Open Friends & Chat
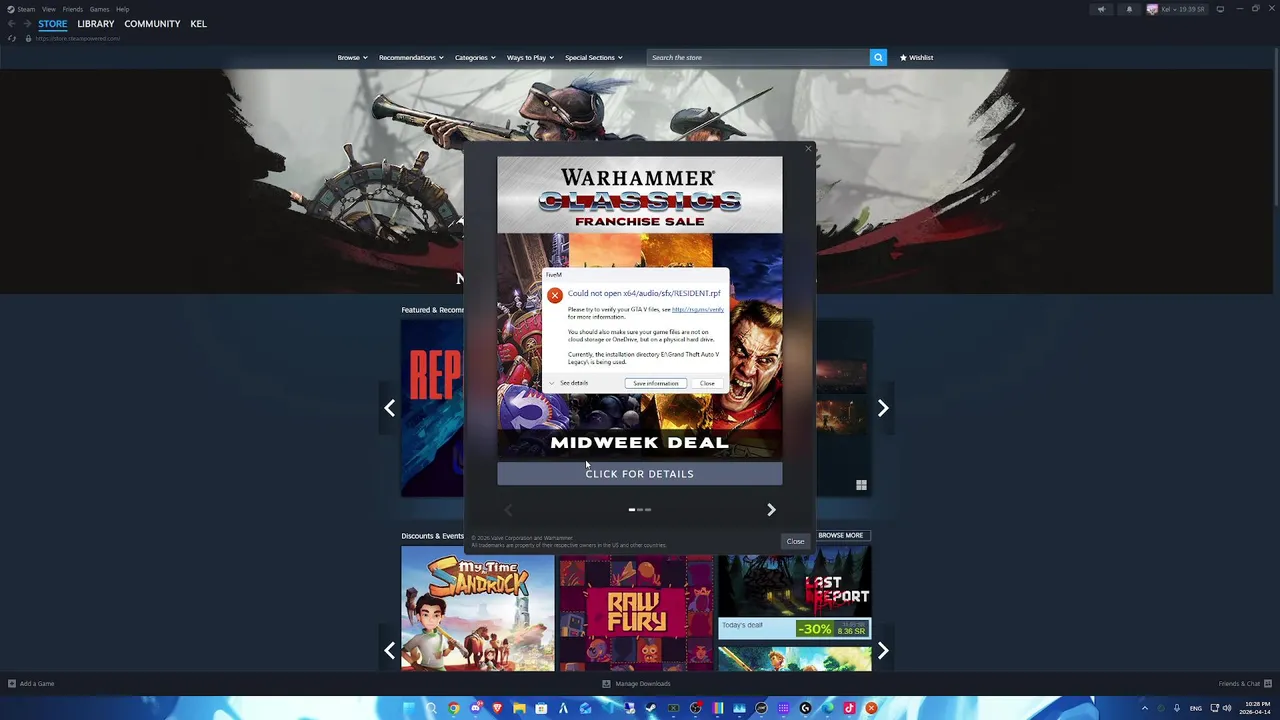The width and height of the screenshot is (1280, 720). point(1244,684)
